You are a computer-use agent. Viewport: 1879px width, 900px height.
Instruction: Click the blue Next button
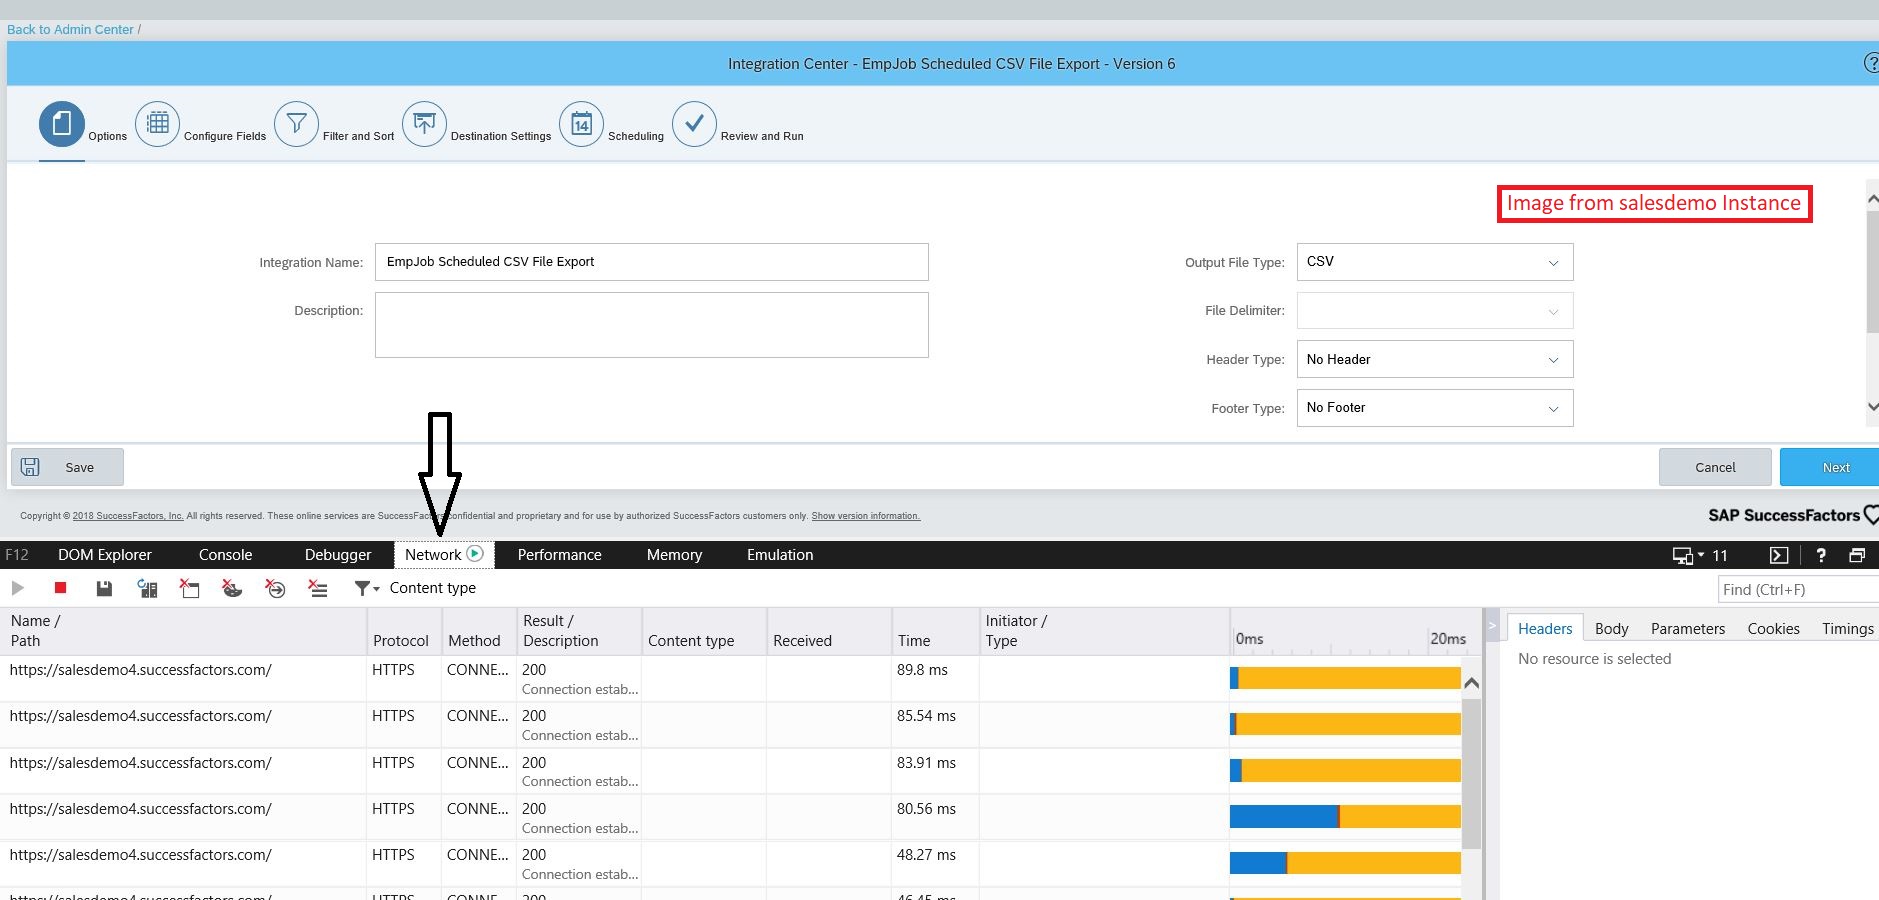[1830, 467]
